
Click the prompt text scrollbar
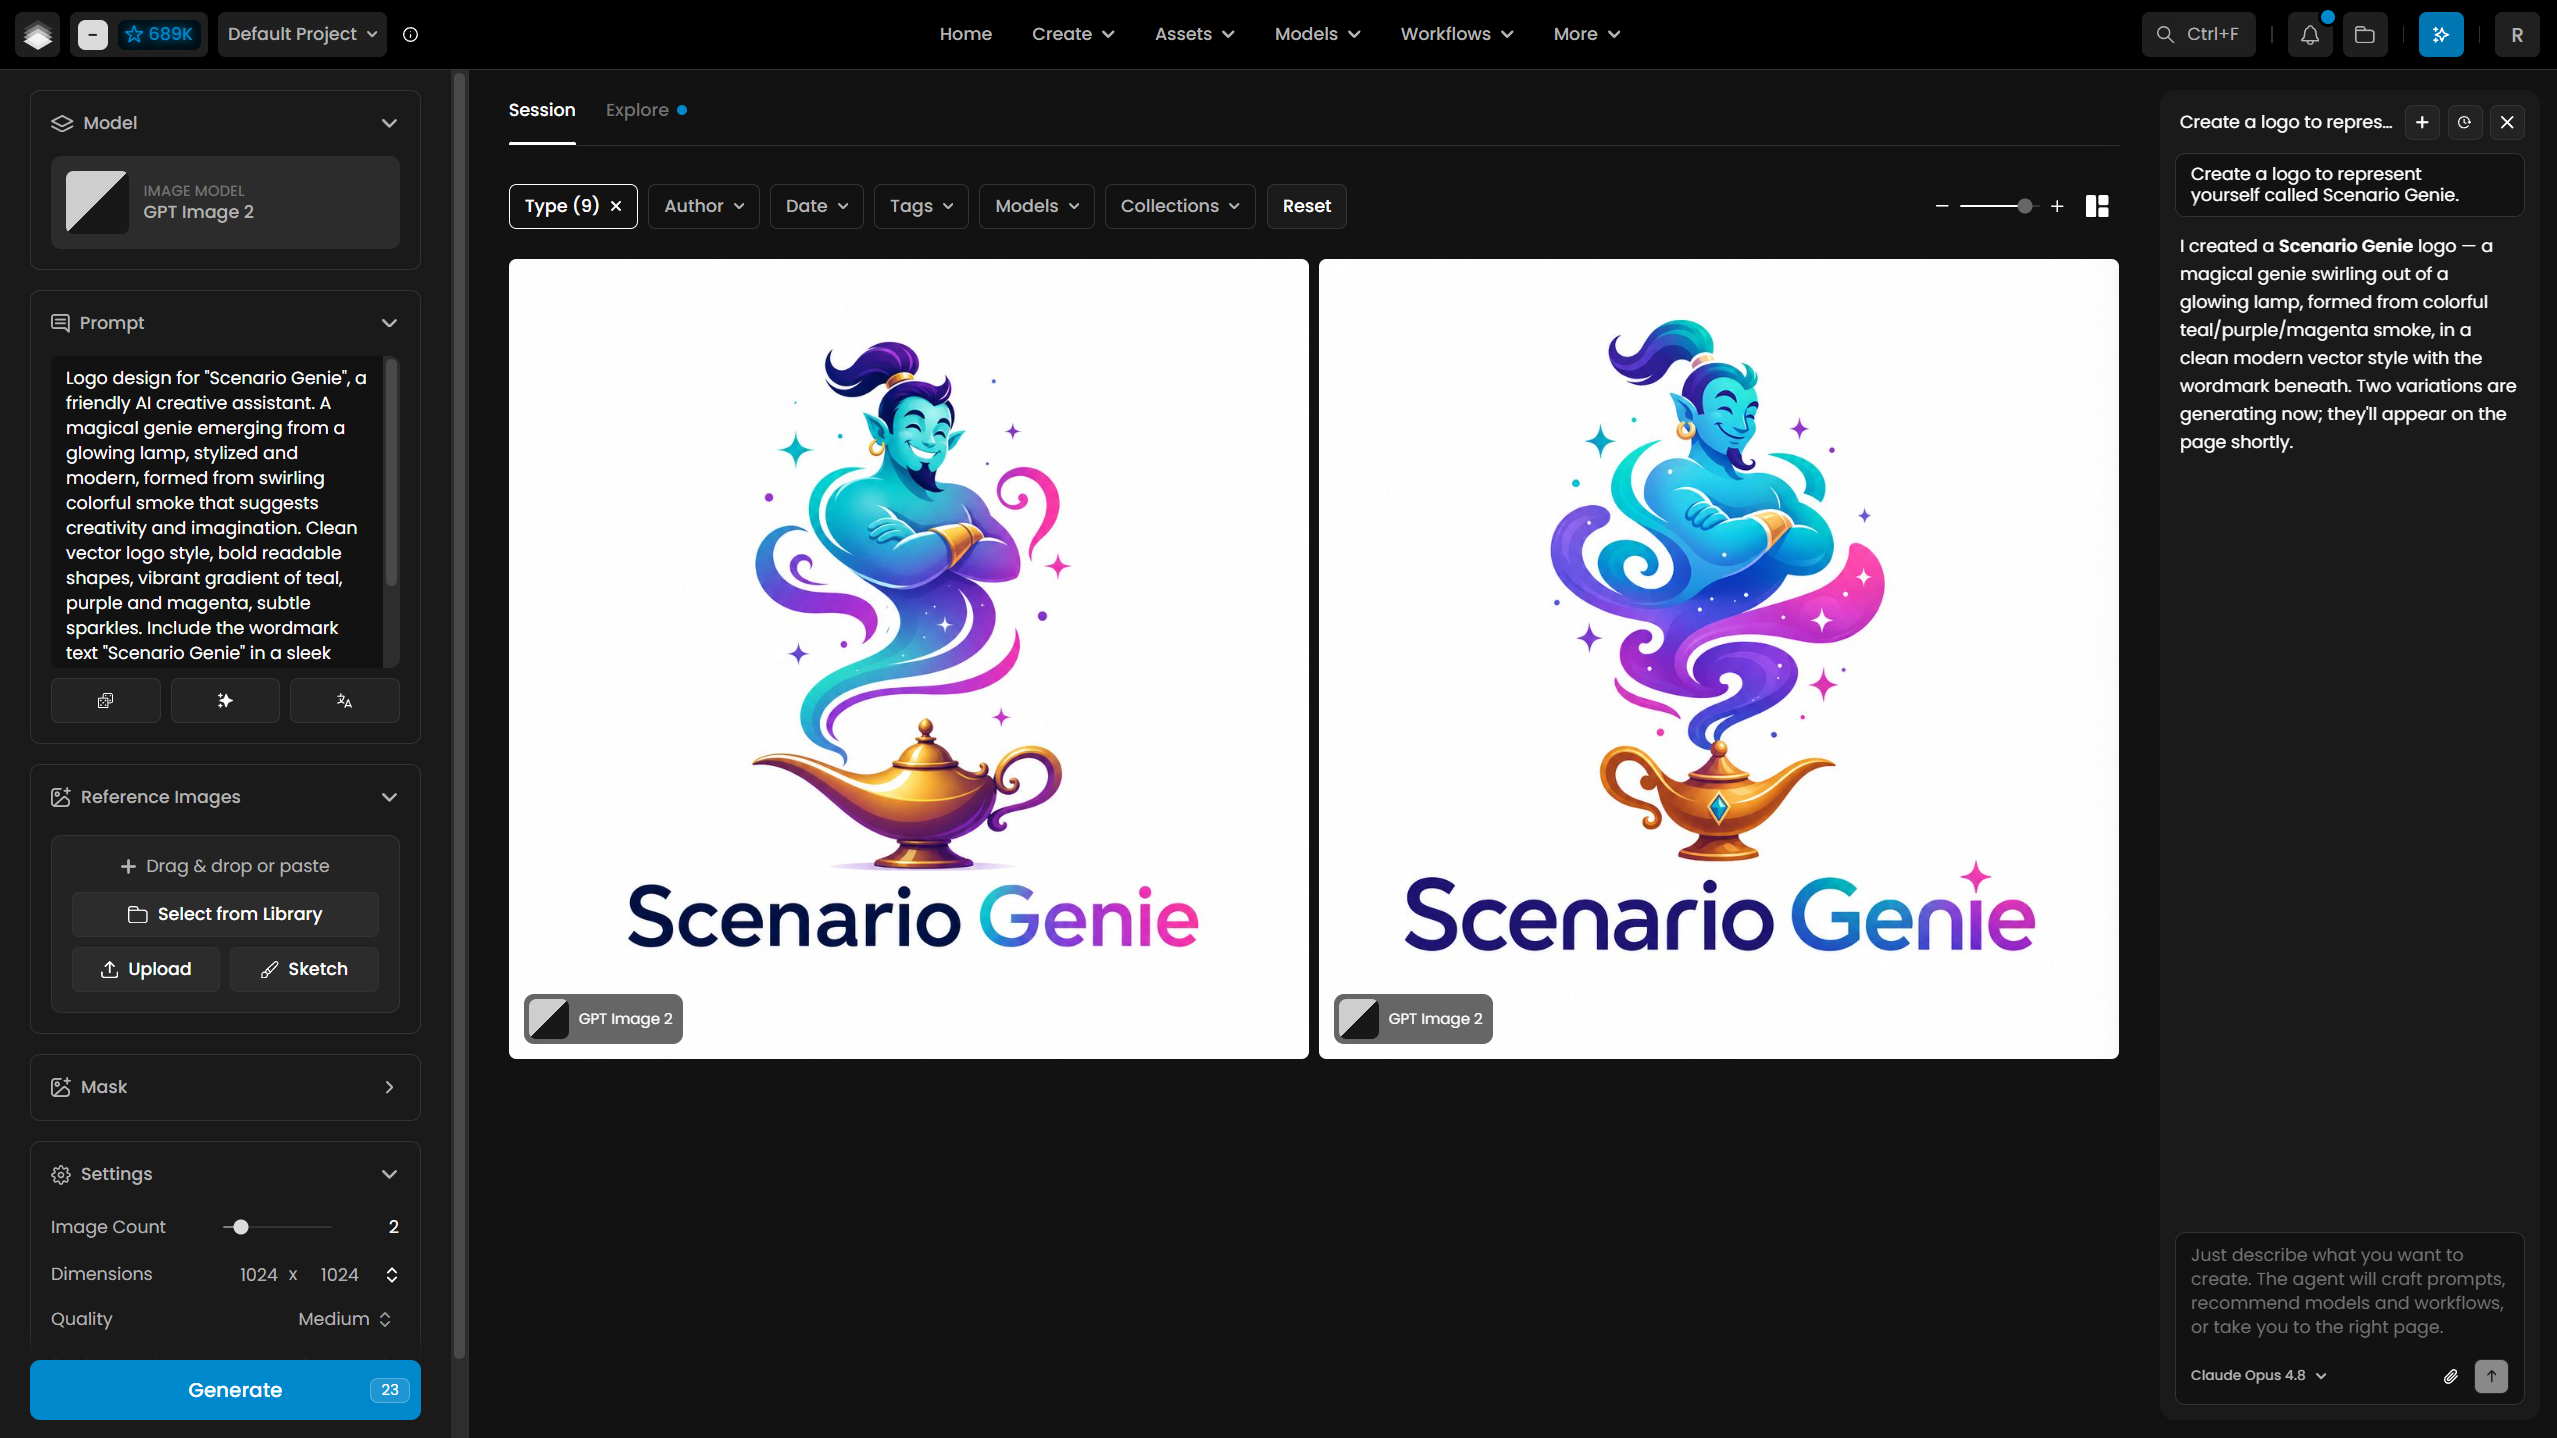pos(391,472)
